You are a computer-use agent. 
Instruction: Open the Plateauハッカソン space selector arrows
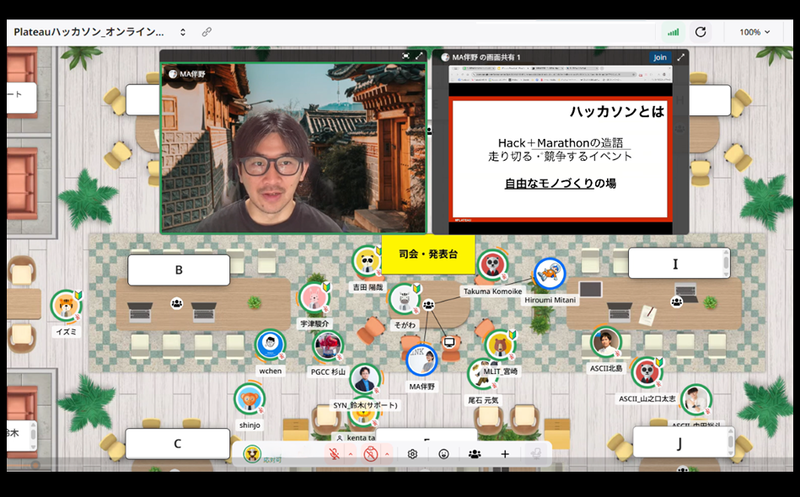(x=183, y=32)
